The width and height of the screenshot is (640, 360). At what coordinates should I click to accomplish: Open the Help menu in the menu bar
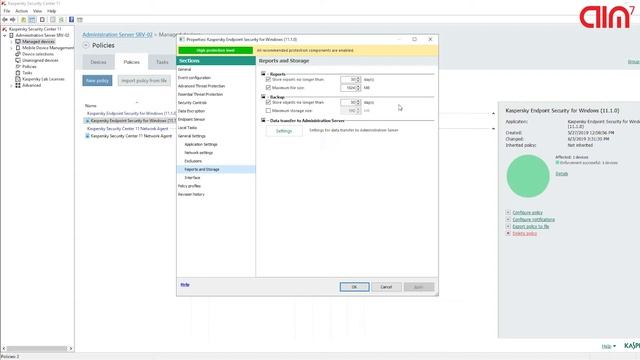coord(51,11)
